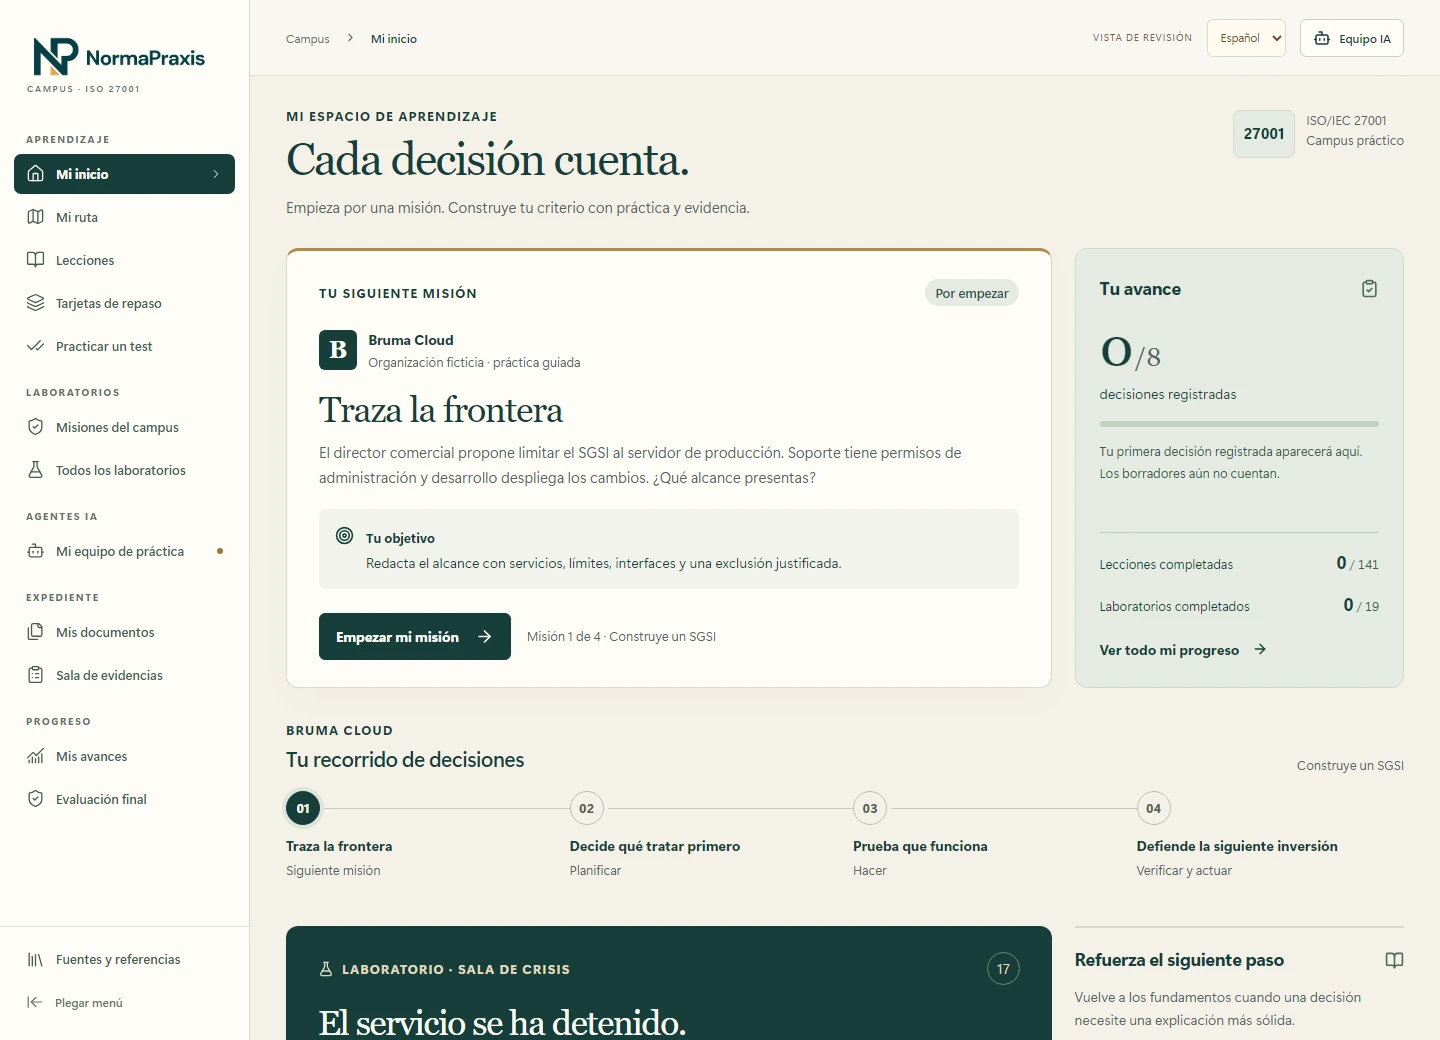This screenshot has height=1040, width=1440.
Task: Click the text Misión 1 de 4 · Construye un SGSI
Action: click(x=621, y=637)
